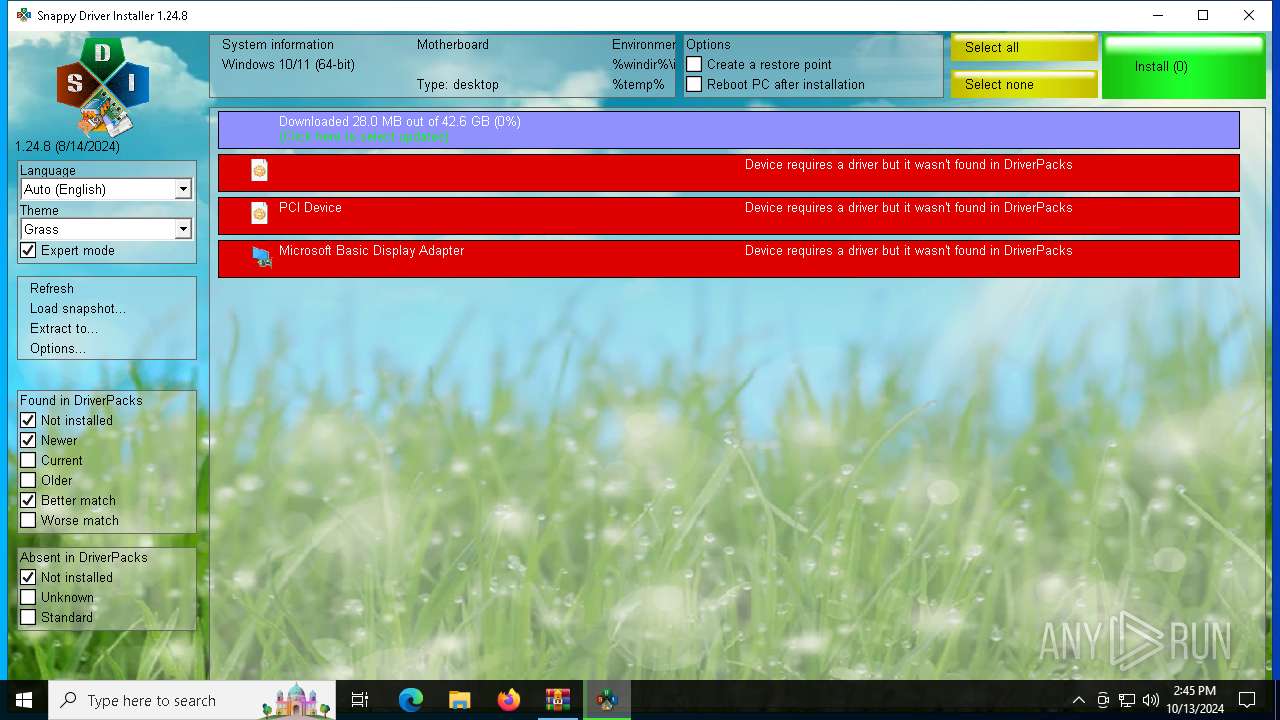Click the download progress bar
This screenshot has height=720, width=1280.
(x=729, y=130)
